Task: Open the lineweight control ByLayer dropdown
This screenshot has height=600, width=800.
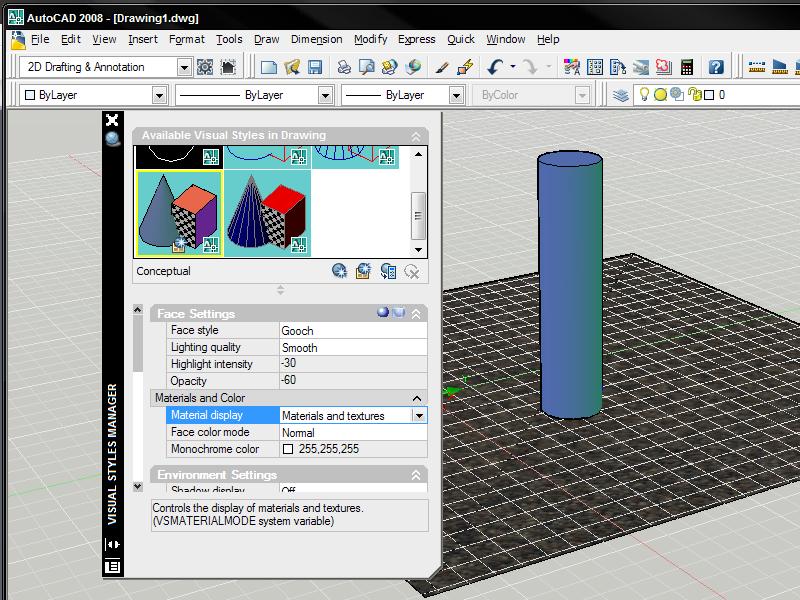Action: pyautogui.click(x=456, y=95)
